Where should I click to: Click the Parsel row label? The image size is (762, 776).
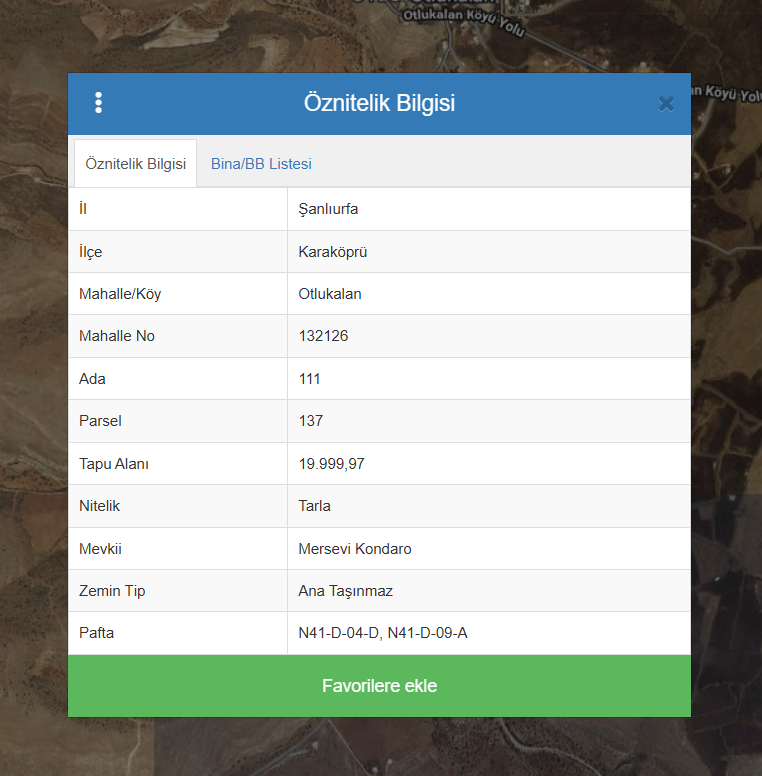pos(100,421)
